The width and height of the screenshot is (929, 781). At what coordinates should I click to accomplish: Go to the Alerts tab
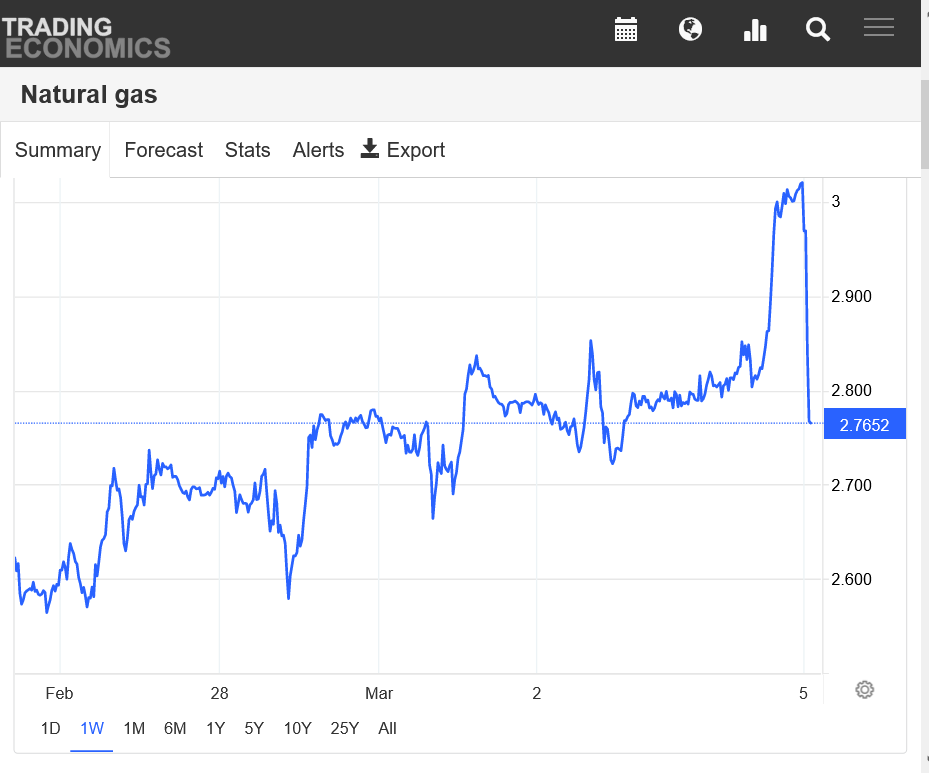tap(318, 150)
